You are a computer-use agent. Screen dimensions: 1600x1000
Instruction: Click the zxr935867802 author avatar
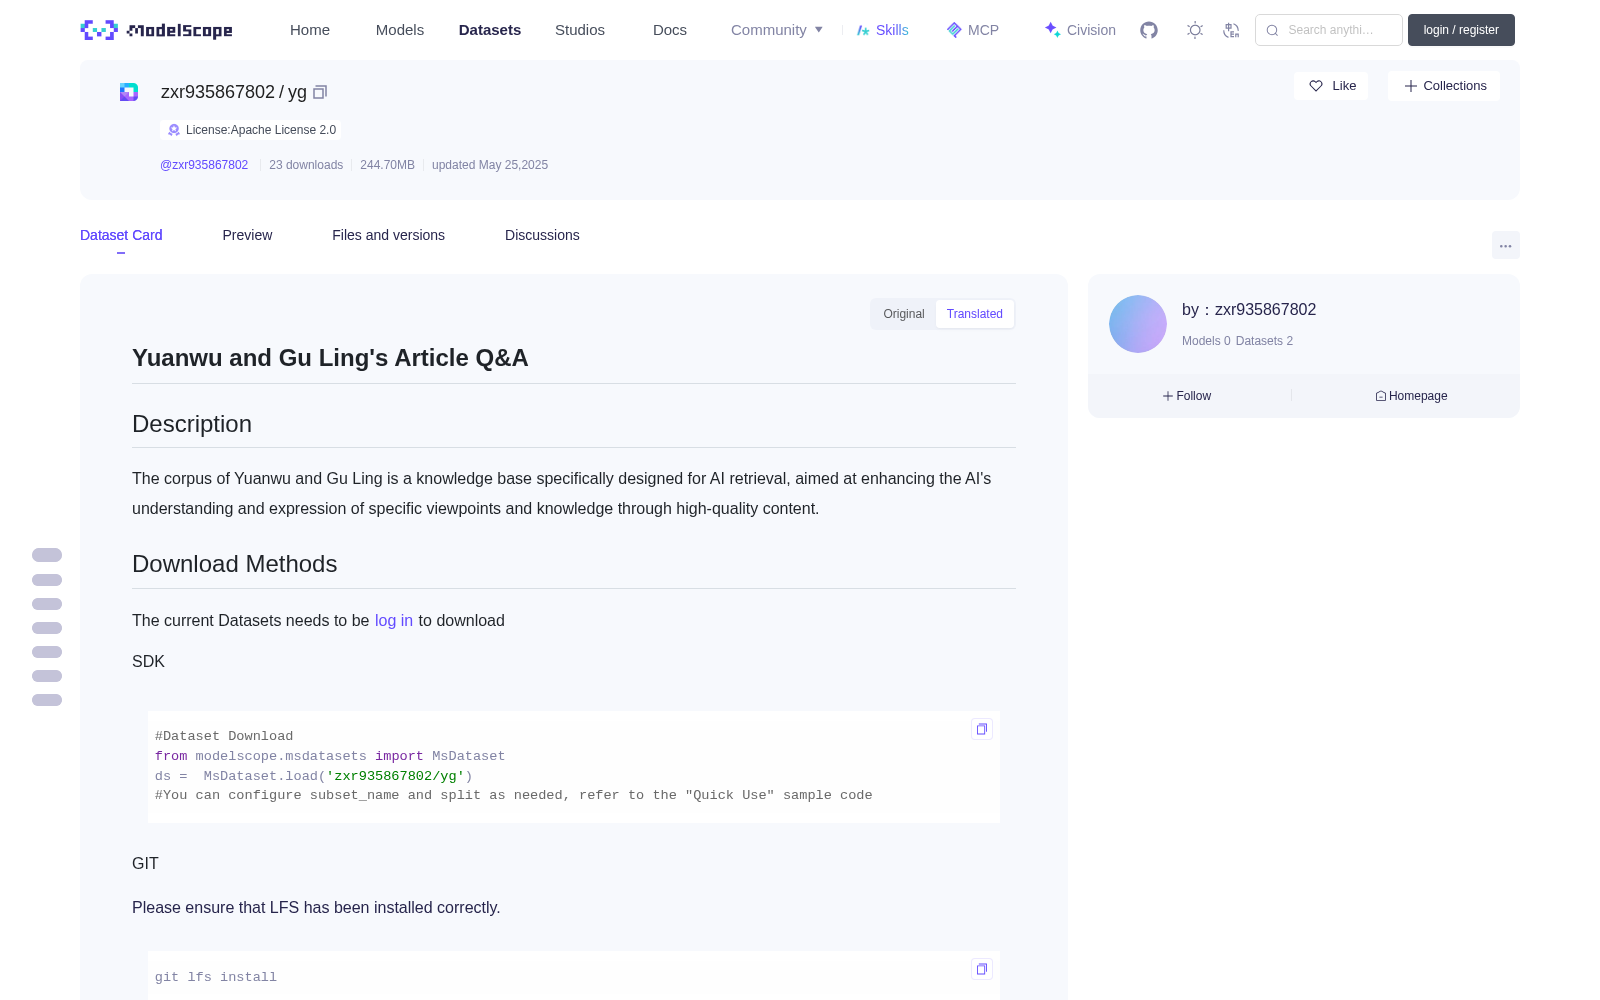[1138, 324]
